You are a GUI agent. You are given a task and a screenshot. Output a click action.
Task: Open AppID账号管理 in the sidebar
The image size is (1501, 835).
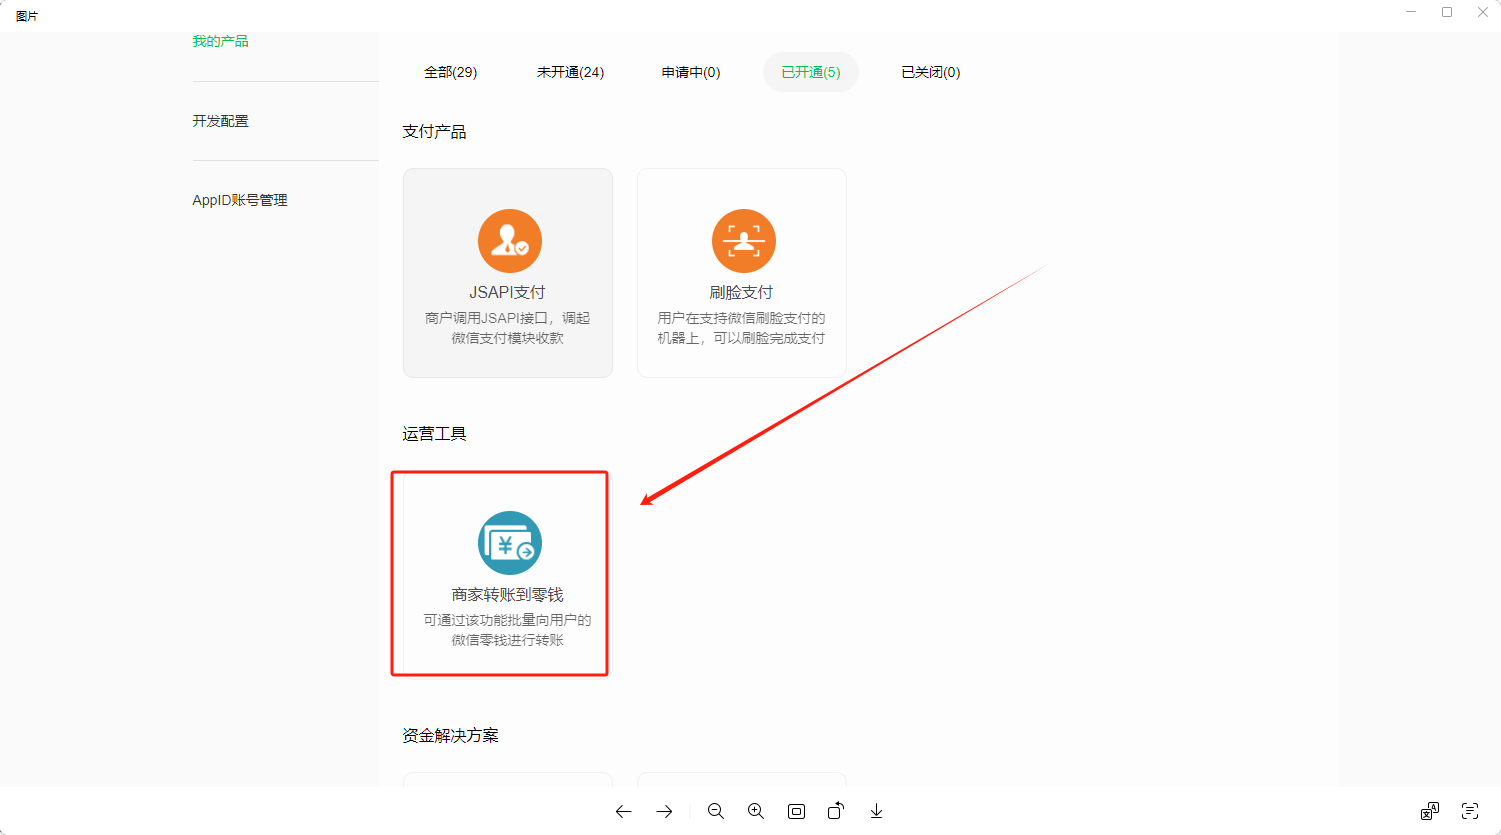tap(239, 200)
